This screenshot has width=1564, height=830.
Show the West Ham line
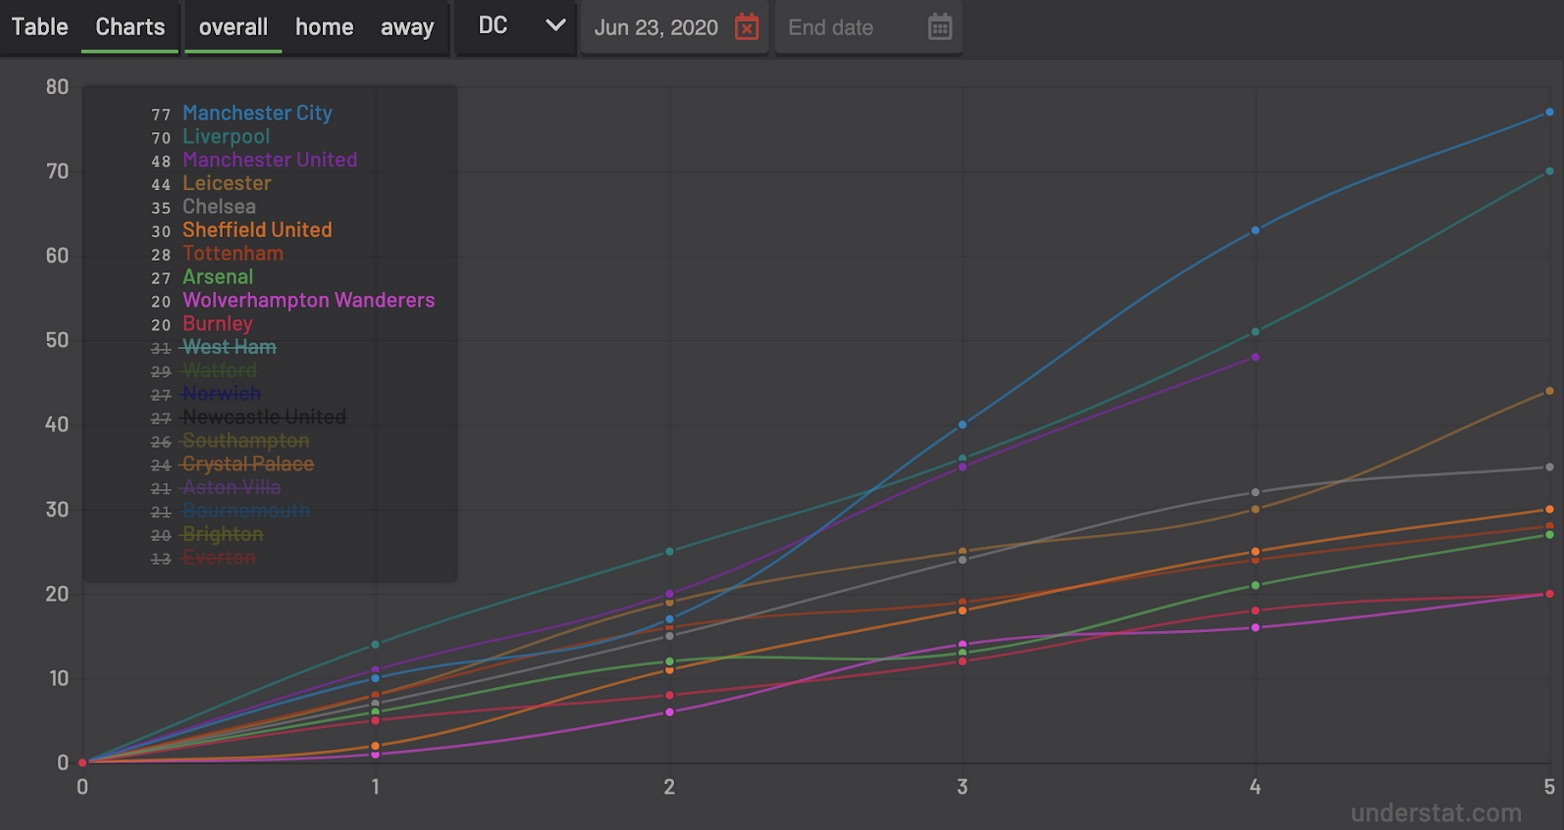pos(229,347)
